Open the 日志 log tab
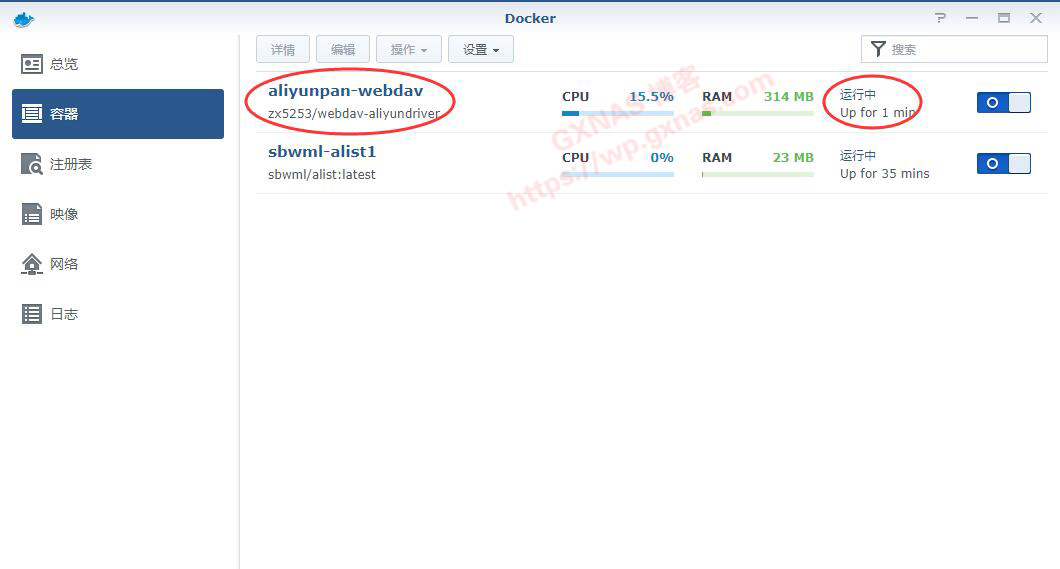Image resolution: width=1060 pixels, height=569 pixels. tap(118, 314)
